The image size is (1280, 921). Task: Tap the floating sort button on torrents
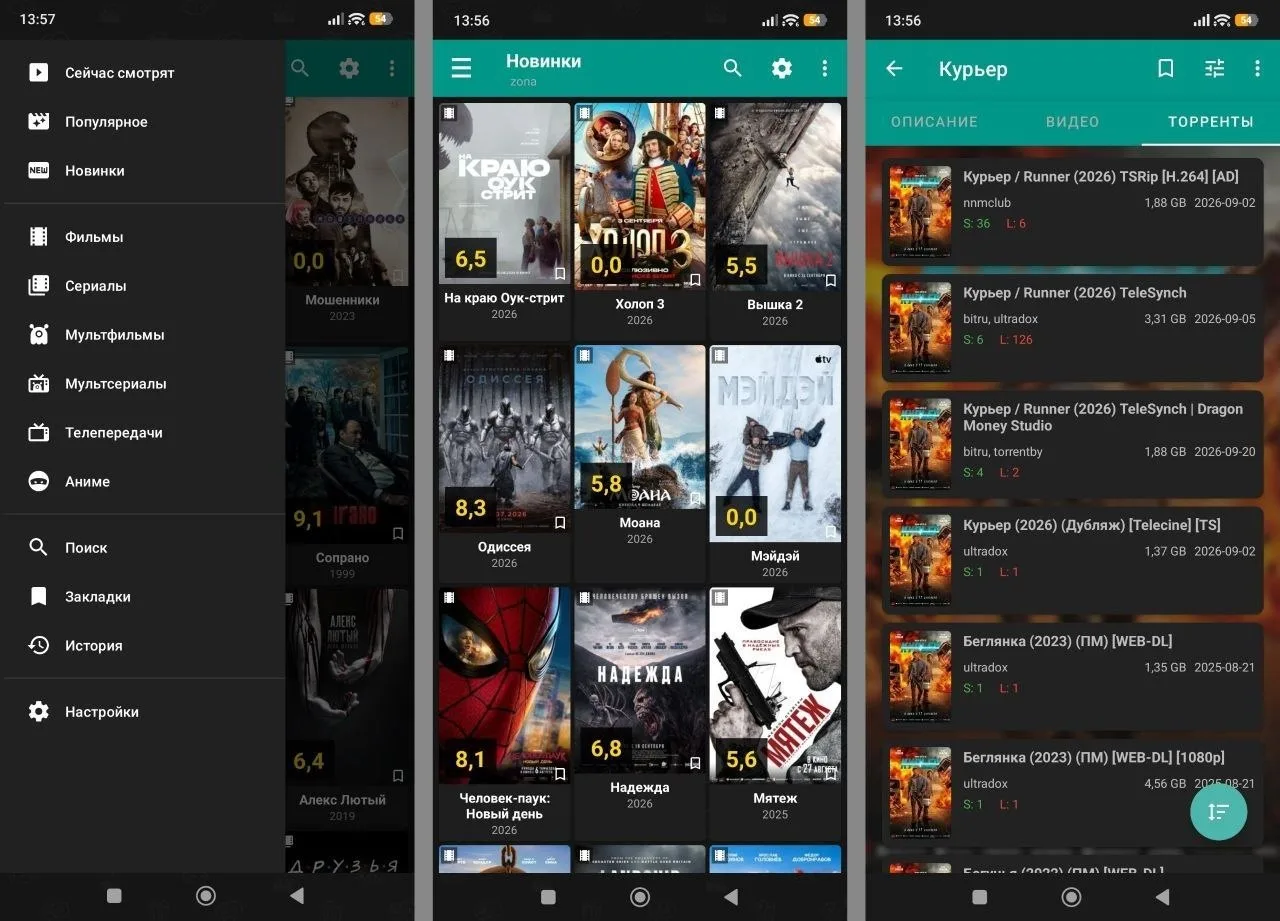1218,812
